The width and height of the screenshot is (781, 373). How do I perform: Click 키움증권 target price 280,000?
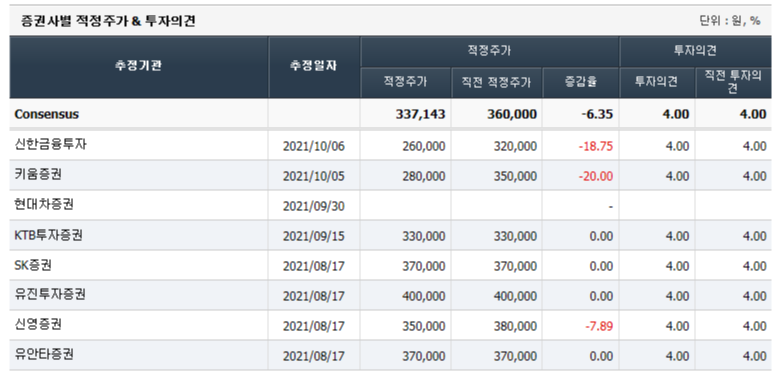[x=424, y=176]
